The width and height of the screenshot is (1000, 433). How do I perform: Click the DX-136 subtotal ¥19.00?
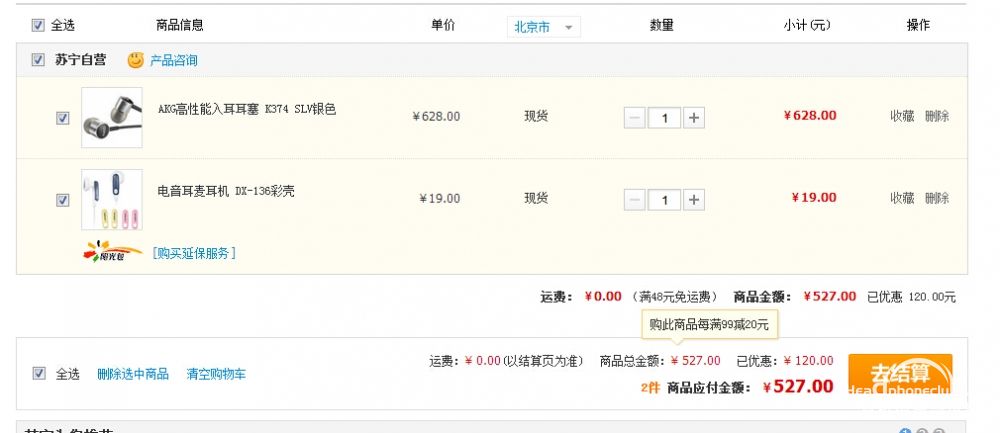click(814, 197)
